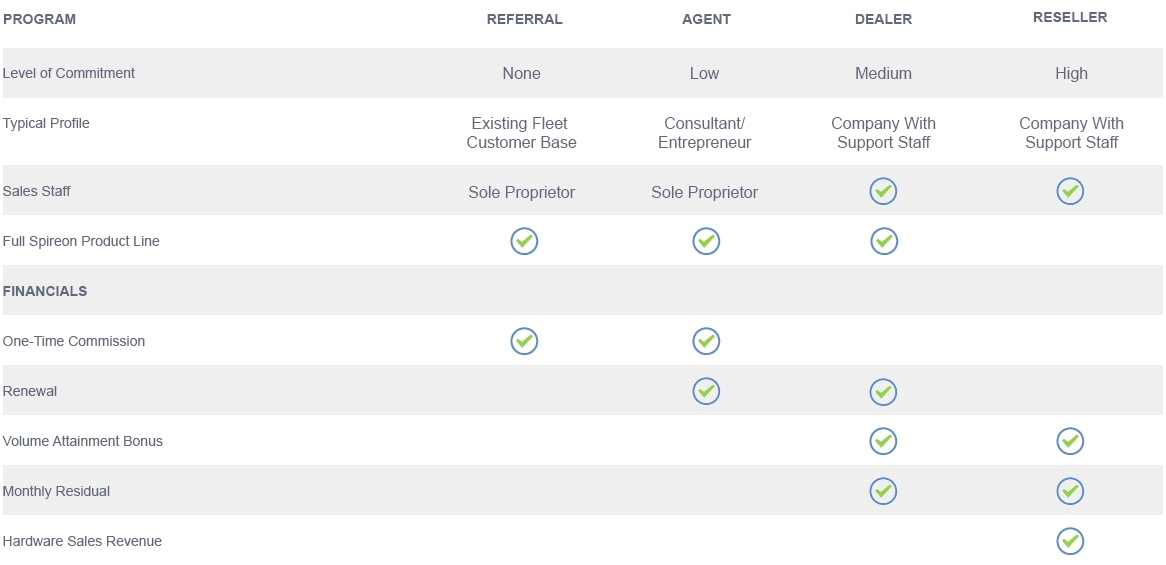Click Dealer checkmark in Renewal row
This screenshot has height=565, width=1166.
(x=883, y=392)
